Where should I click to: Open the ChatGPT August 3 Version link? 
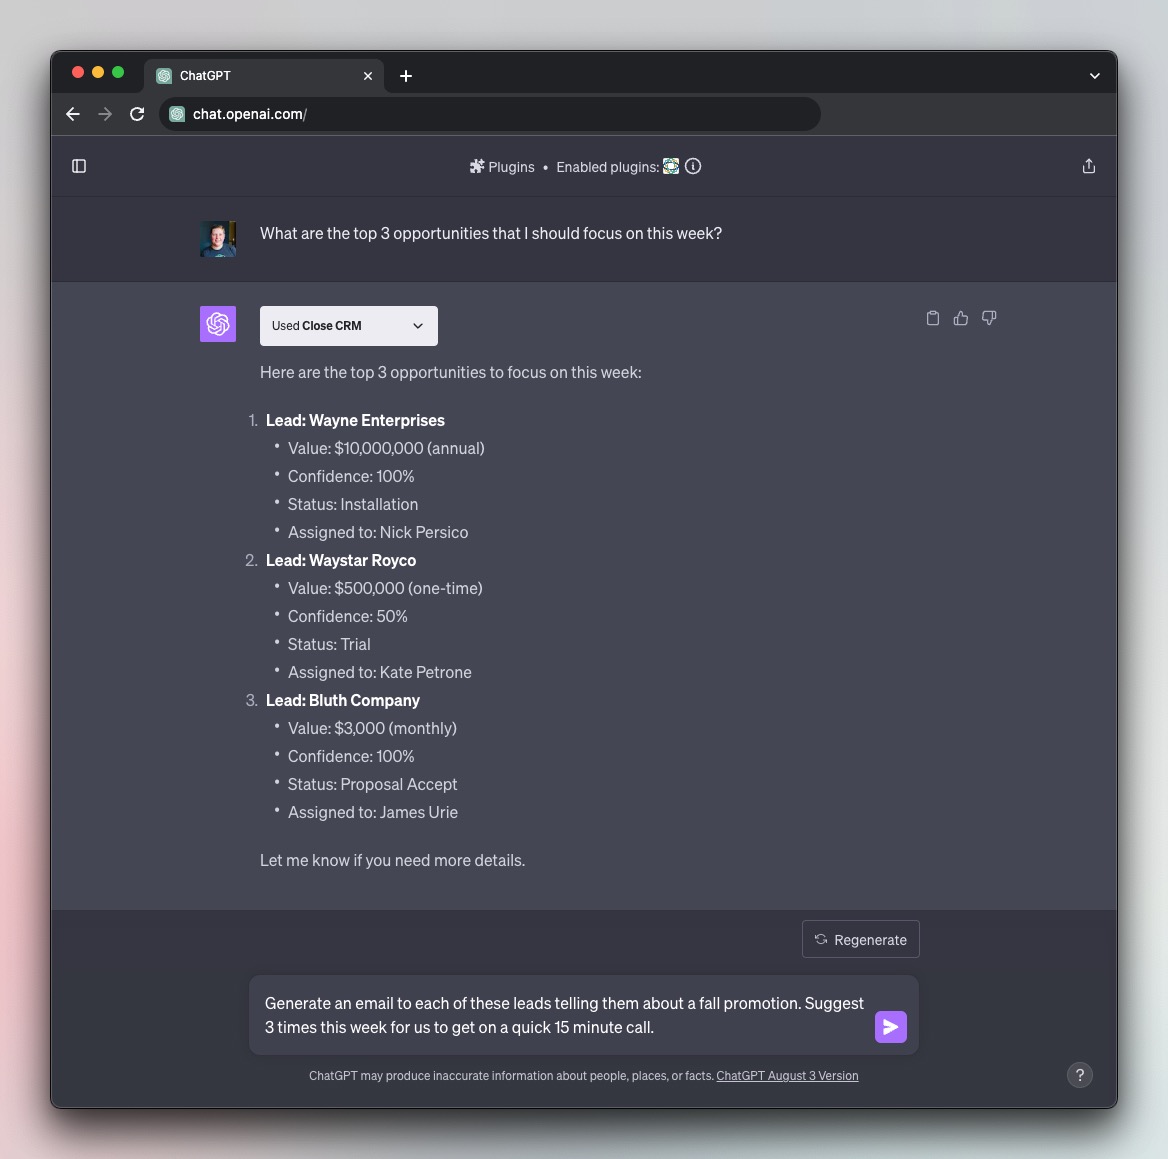click(787, 1075)
